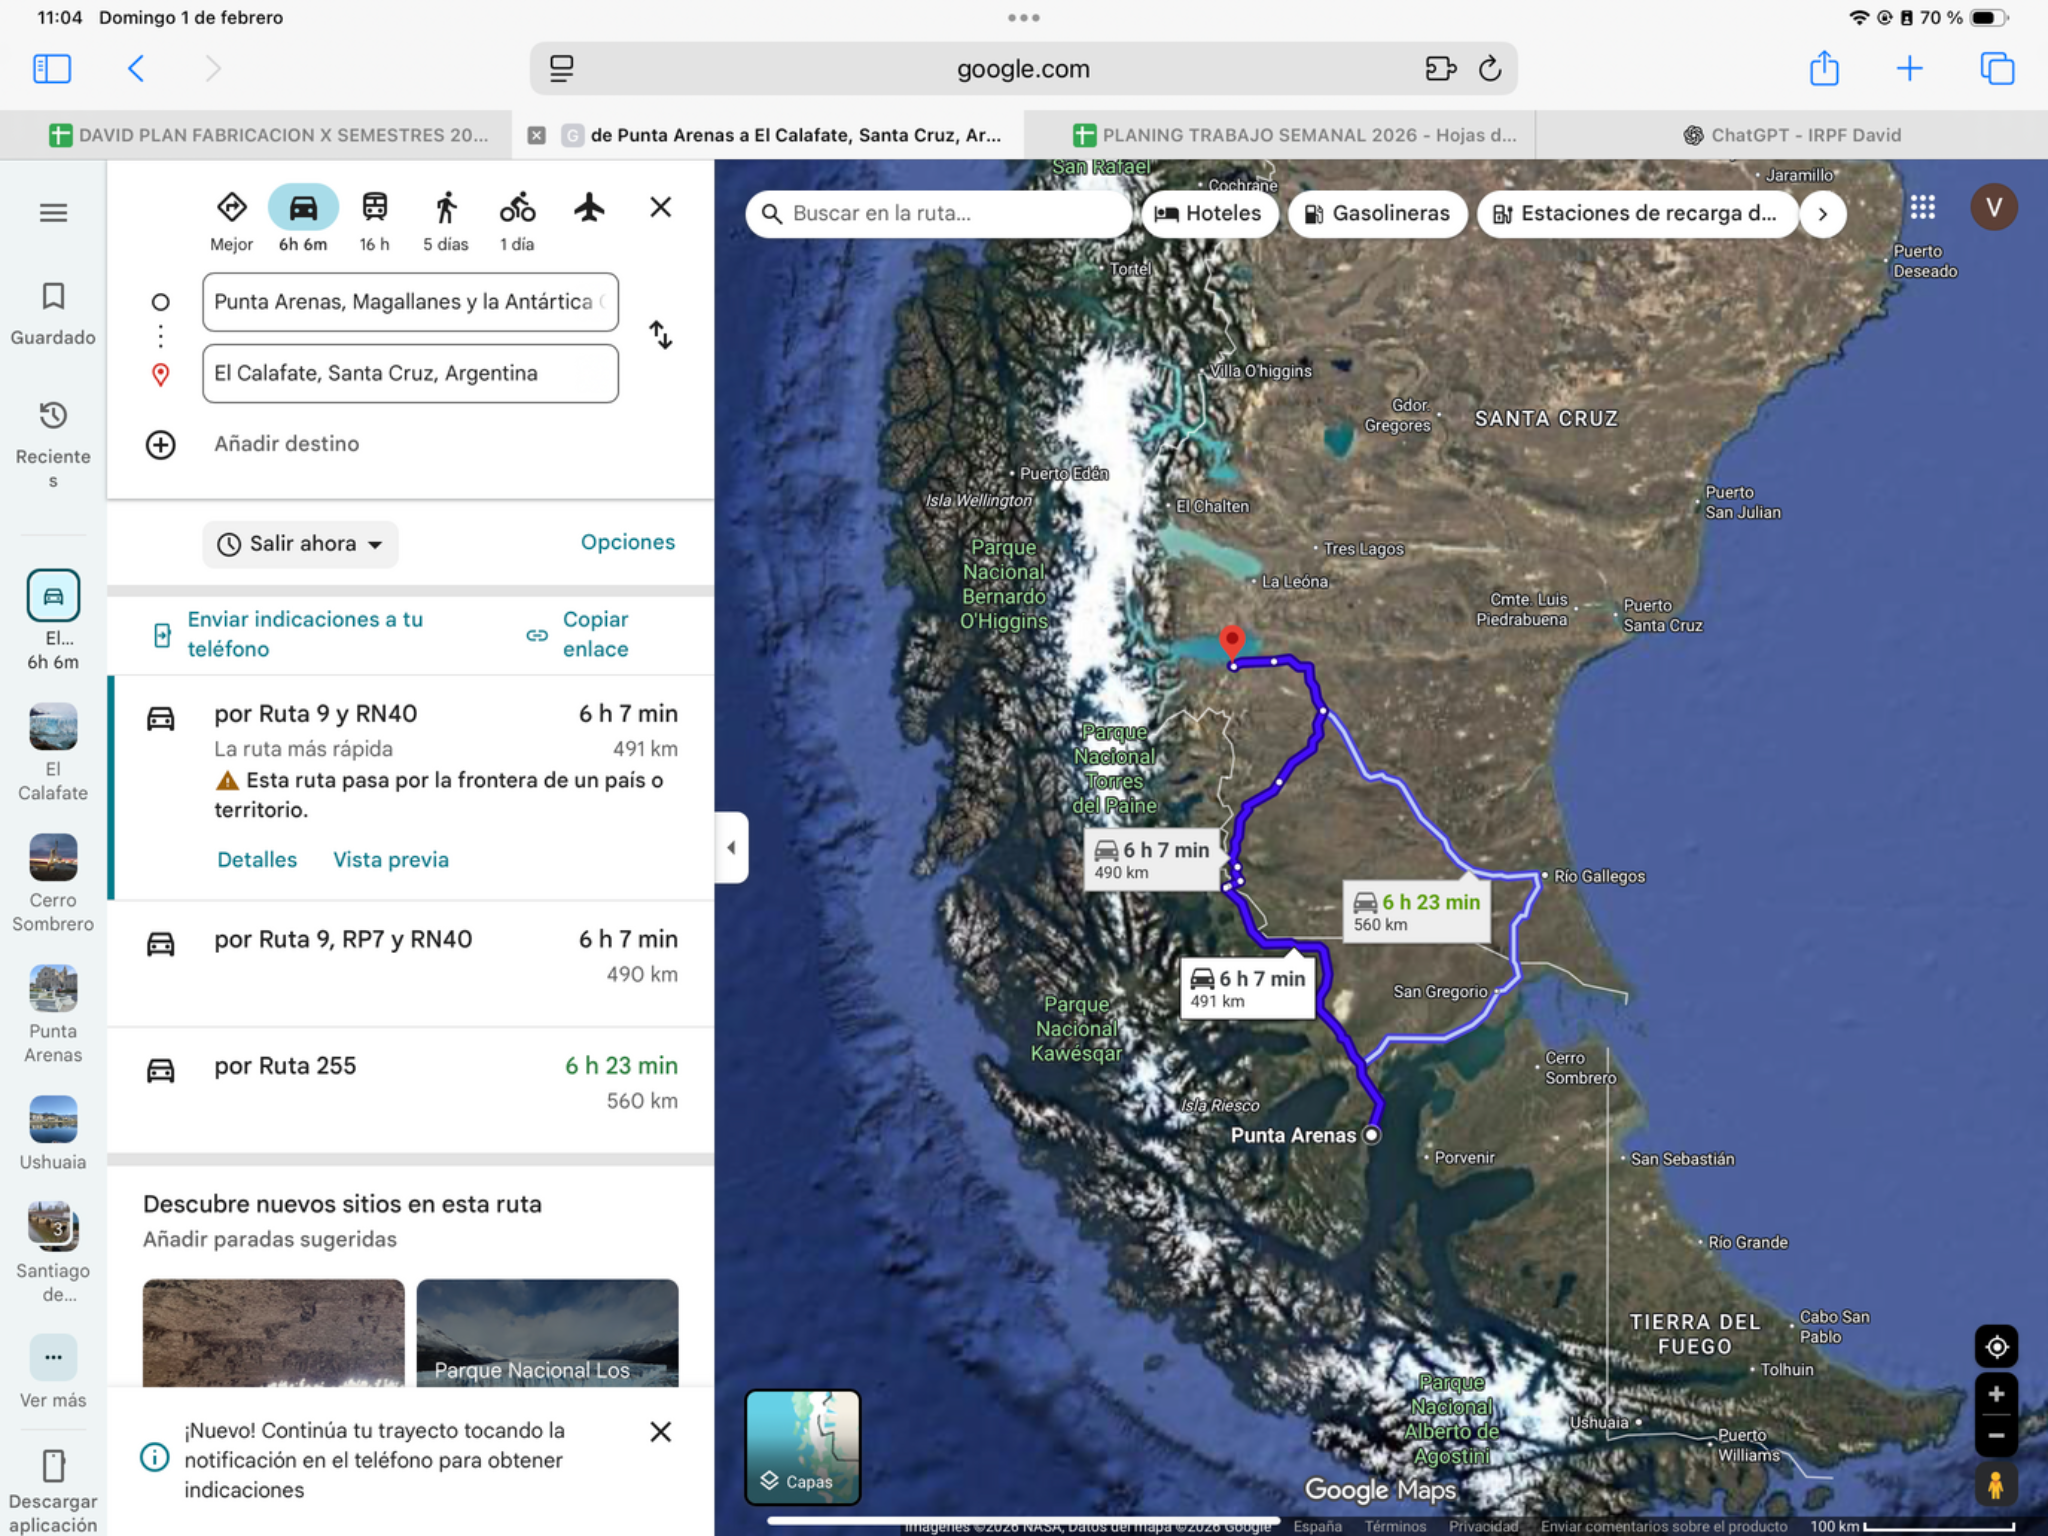The height and width of the screenshot is (1536, 2048).
Task: Switch map layers with Capas
Action: pyautogui.click(x=802, y=1447)
